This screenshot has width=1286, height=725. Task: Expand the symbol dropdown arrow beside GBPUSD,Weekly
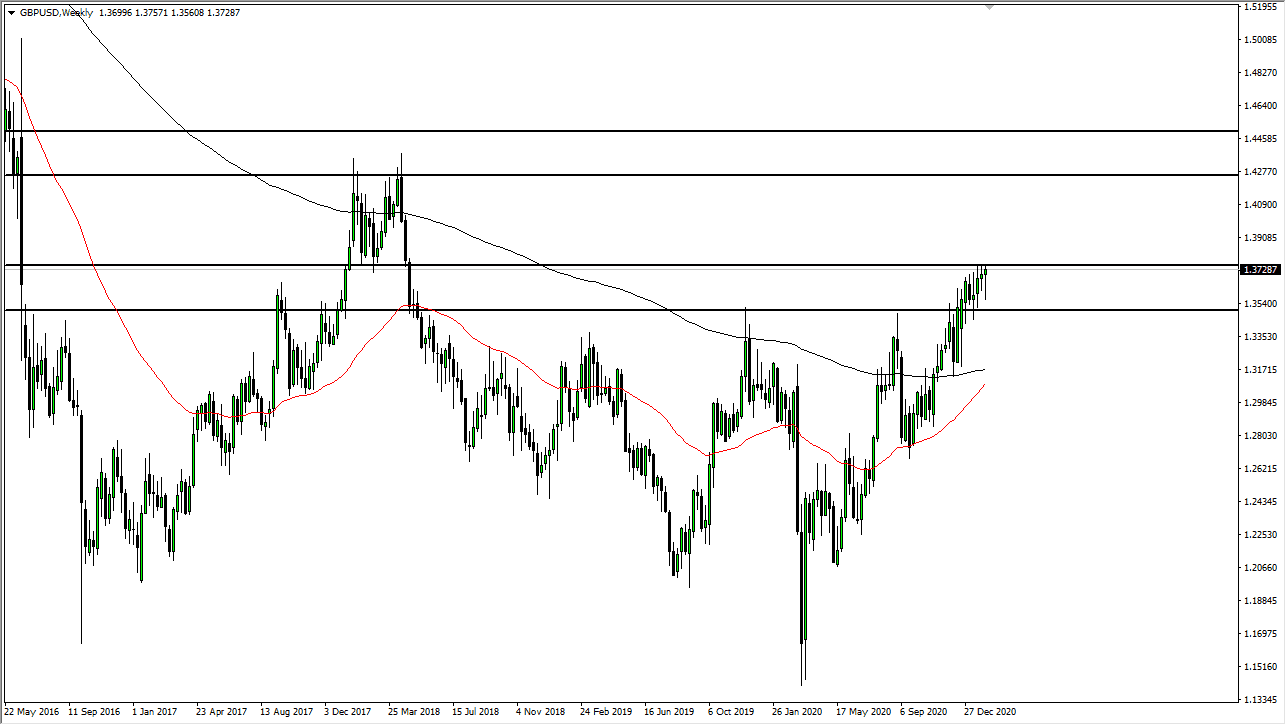point(11,13)
